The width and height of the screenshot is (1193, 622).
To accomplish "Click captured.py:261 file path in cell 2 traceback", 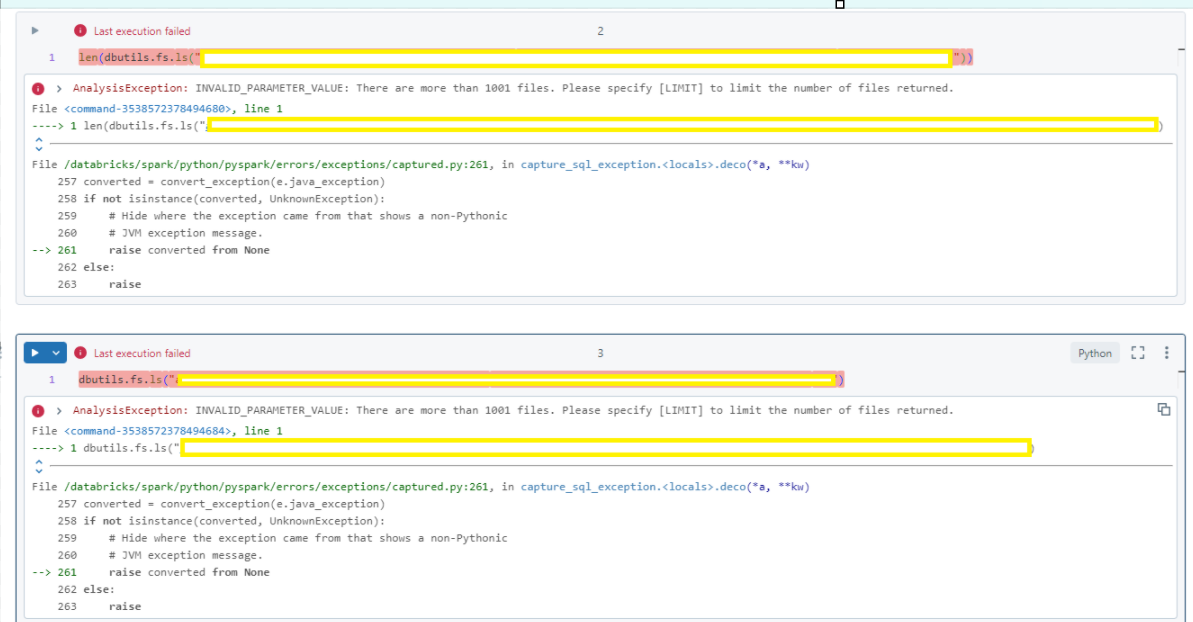I will coord(276,164).
